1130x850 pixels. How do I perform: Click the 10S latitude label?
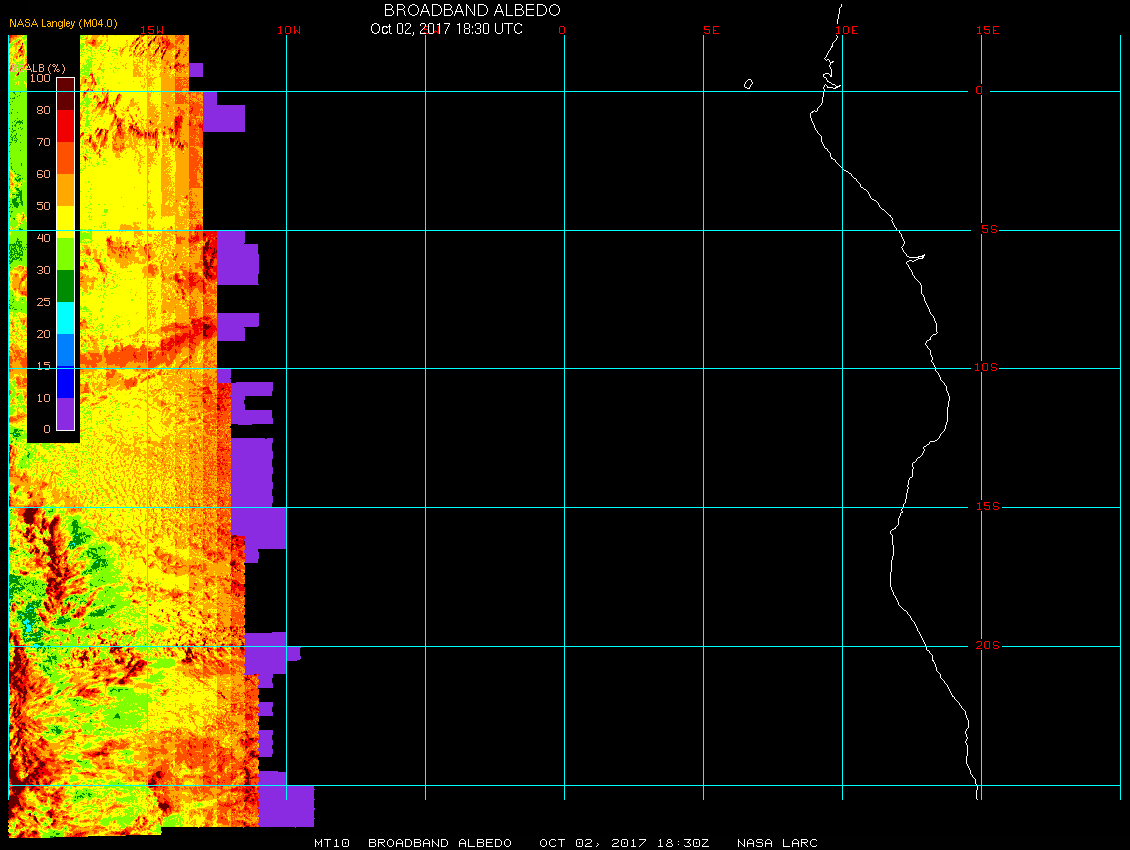[985, 368]
